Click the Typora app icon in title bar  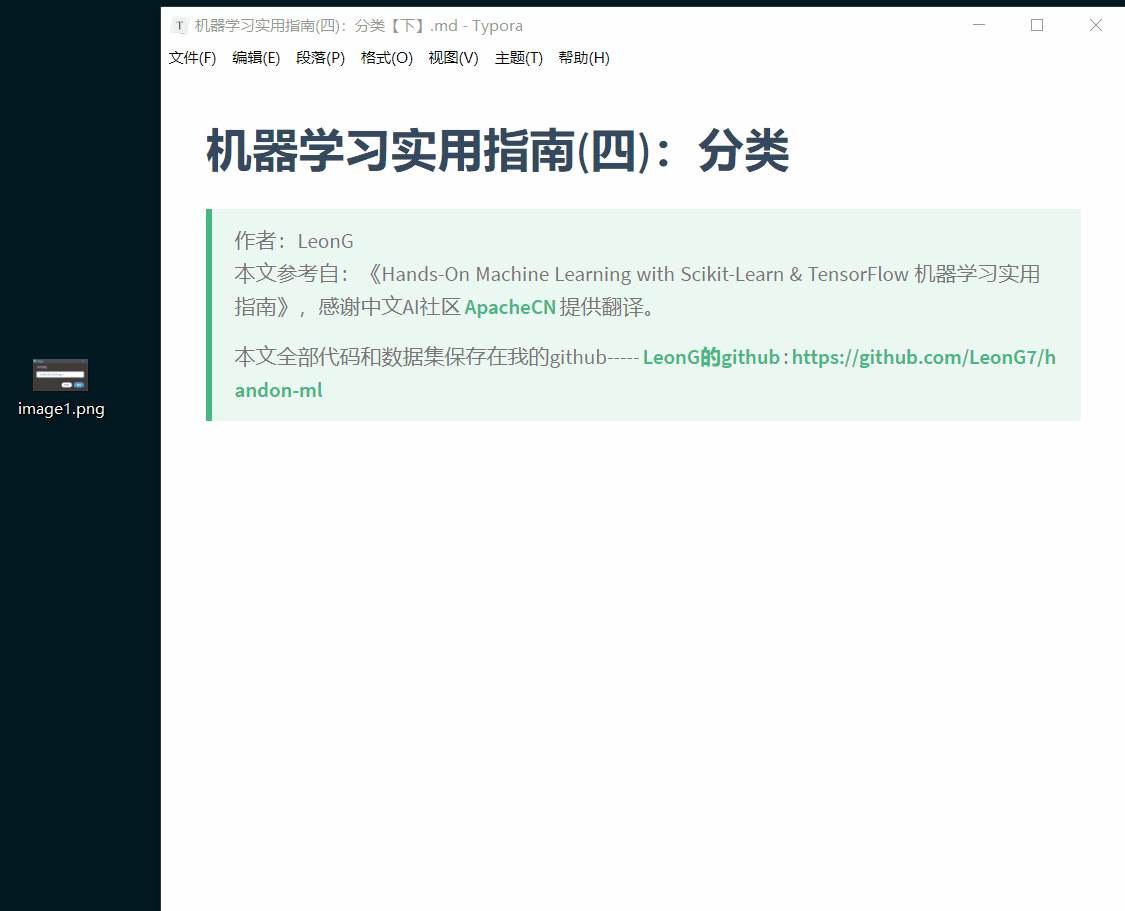tap(179, 26)
